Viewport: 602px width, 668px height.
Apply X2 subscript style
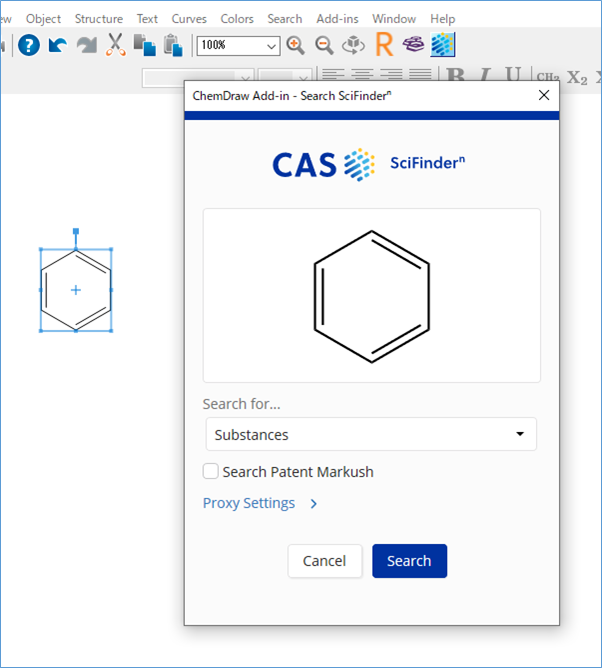point(577,77)
